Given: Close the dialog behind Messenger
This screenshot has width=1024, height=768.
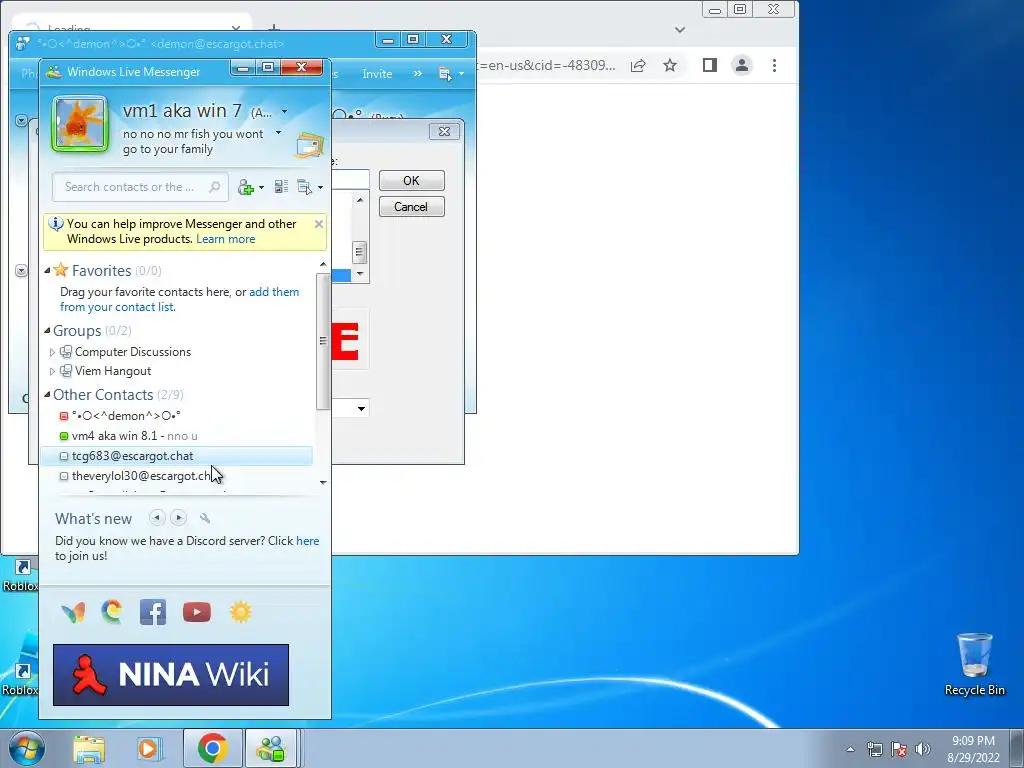Looking at the screenshot, I should (x=445, y=131).
